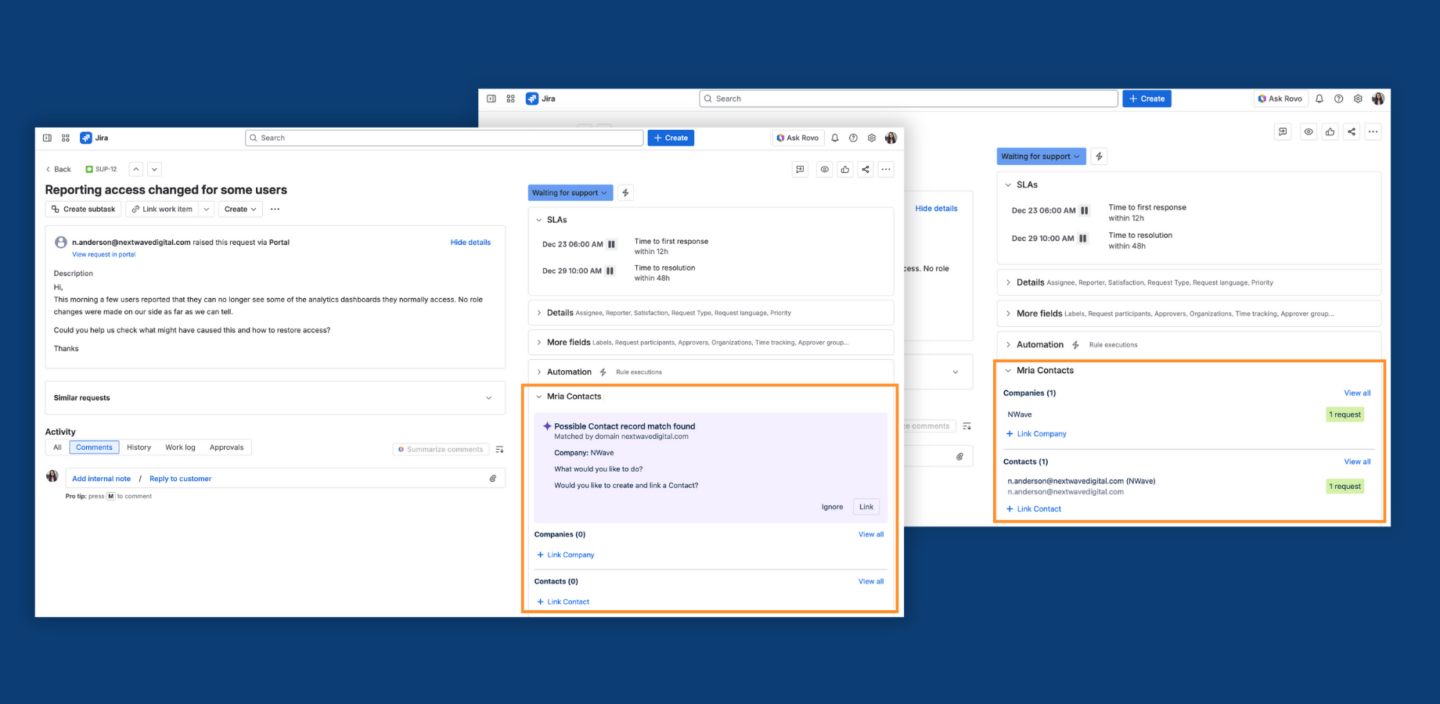The height and width of the screenshot is (704, 1440).
Task: Click the Link button for the matched contact
Action: coord(866,507)
